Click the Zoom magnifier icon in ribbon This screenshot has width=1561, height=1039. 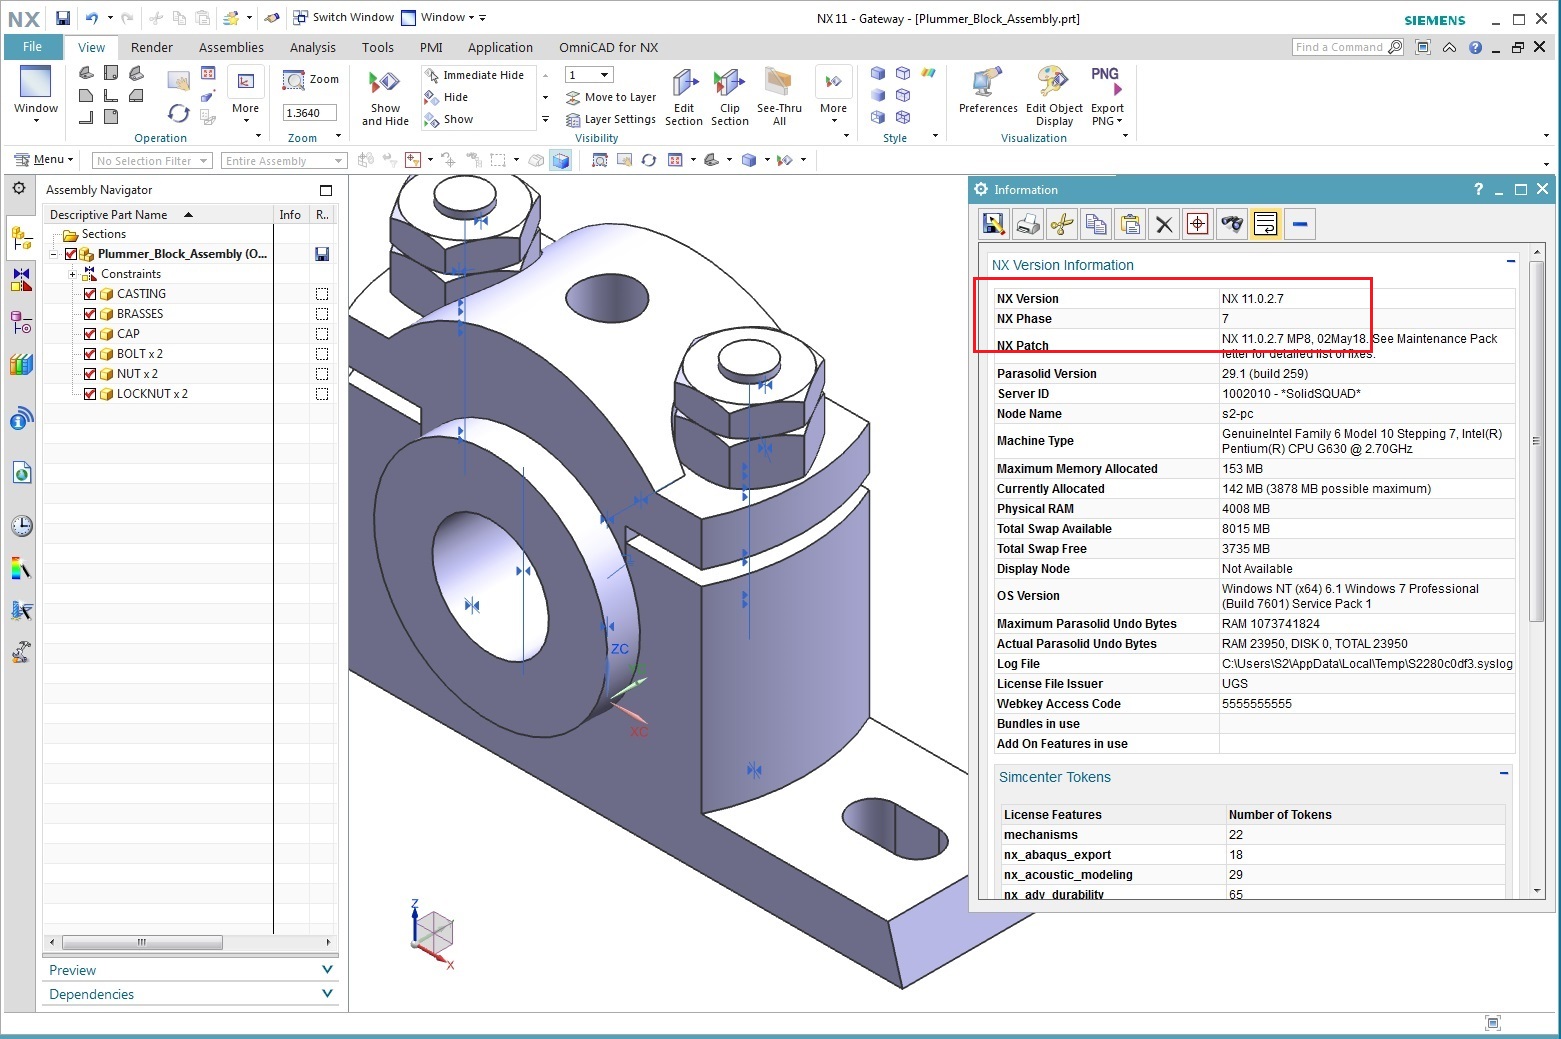click(x=293, y=79)
